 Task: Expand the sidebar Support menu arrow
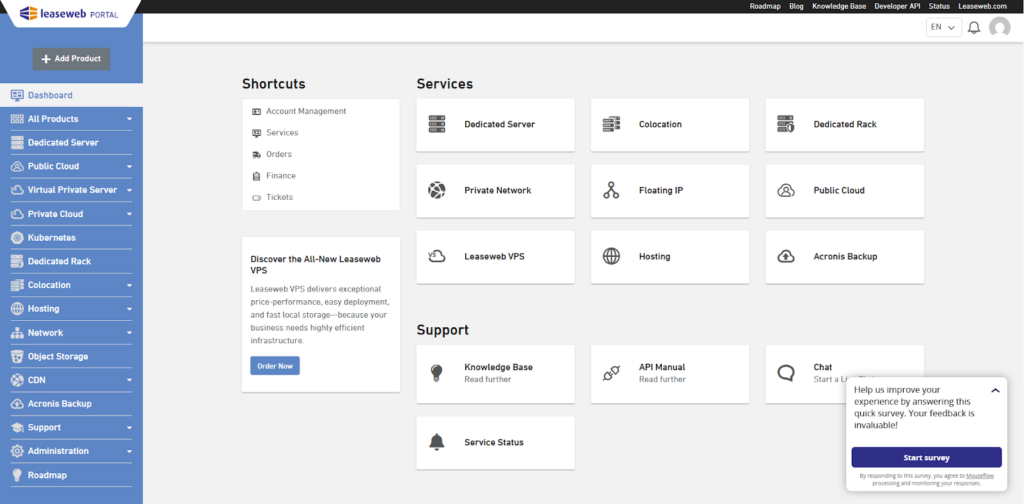click(x=129, y=428)
